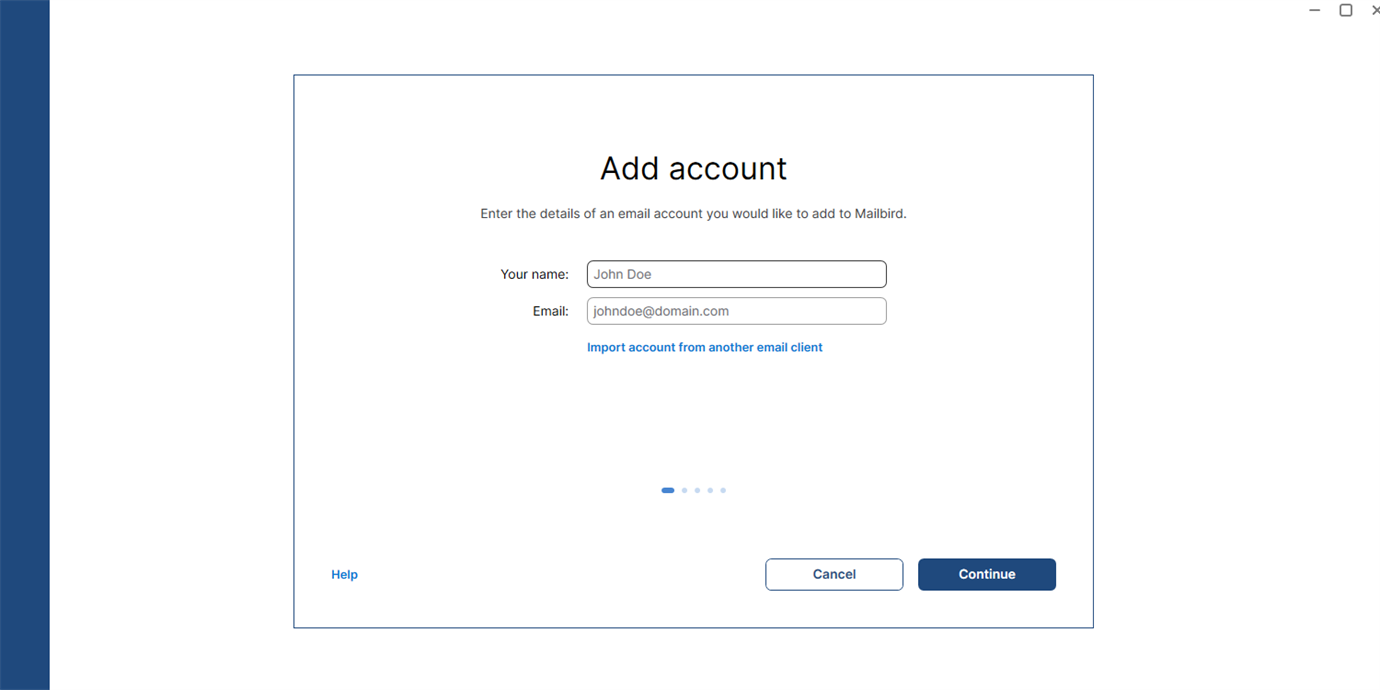Select the active first step indicator pill

click(x=668, y=490)
